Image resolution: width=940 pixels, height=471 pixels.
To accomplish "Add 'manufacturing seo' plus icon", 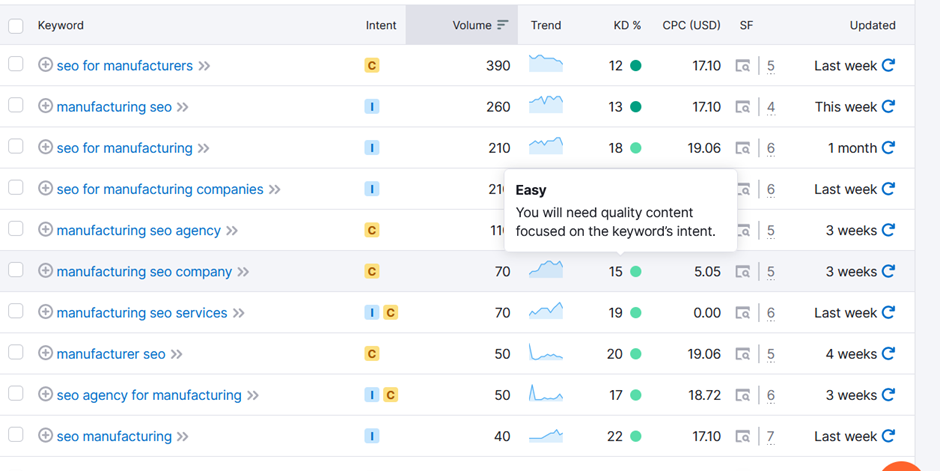I will (x=46, y=106).
